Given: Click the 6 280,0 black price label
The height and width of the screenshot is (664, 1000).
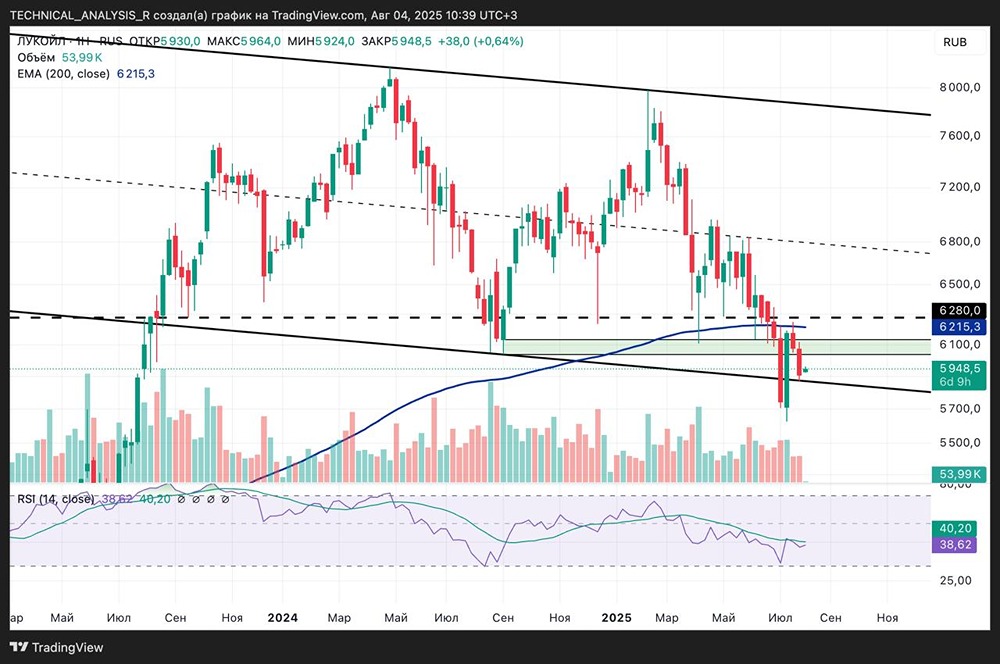Looking at the screenshot, I should pos(960,311).
